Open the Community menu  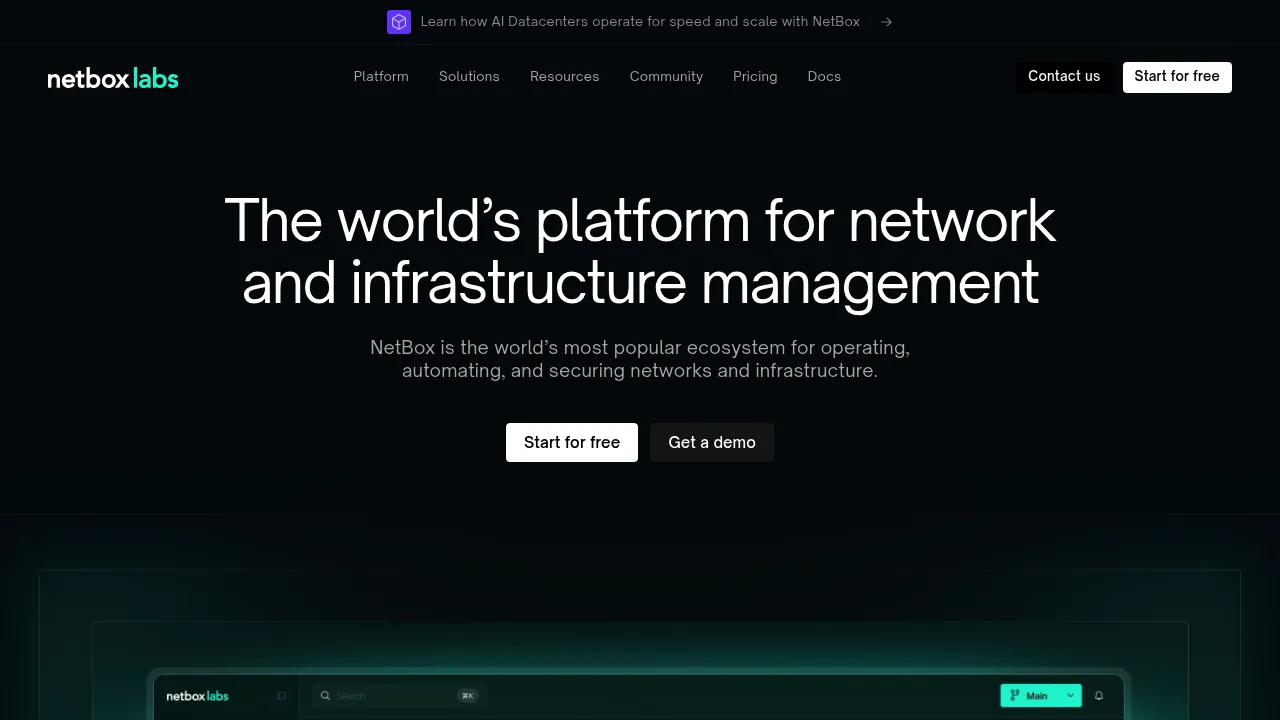[x=666, y=77]
